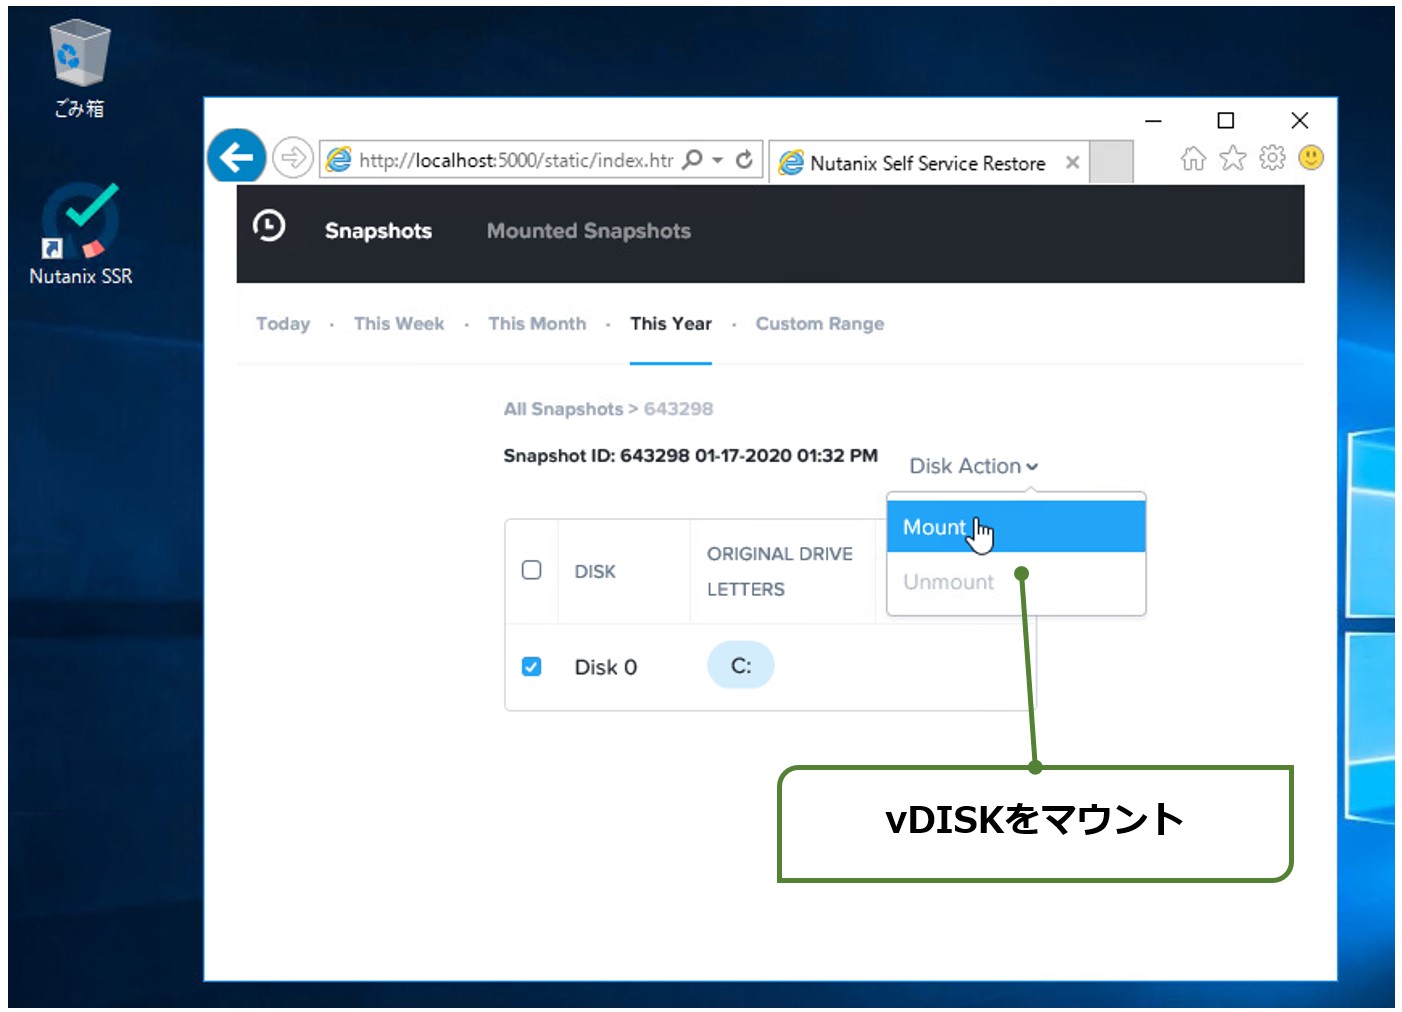The height and width of the screenshot is (1012, 1402).
Task: Open the Nutanix SSR desktop shortcut
Action: 80,235
